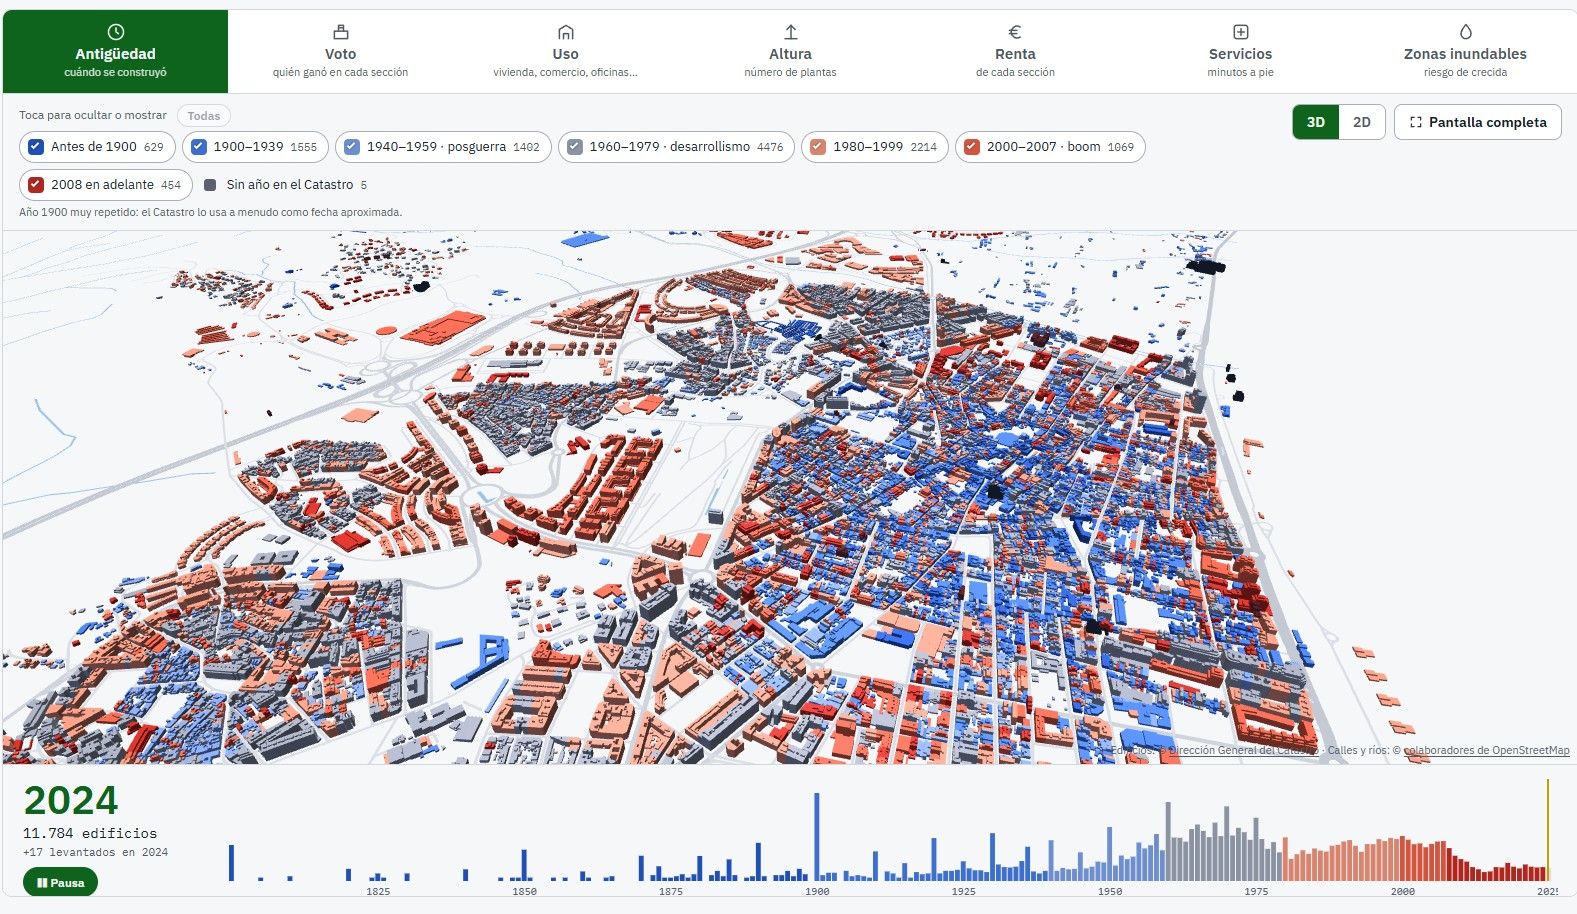Viewport: 1577px width, 914px height.
Task: Click the upward arrow icon above Altura
Action: (x=790, y=32)
